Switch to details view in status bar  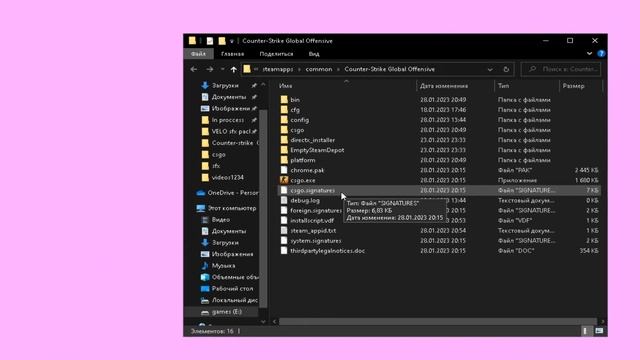tap(585, 331)
